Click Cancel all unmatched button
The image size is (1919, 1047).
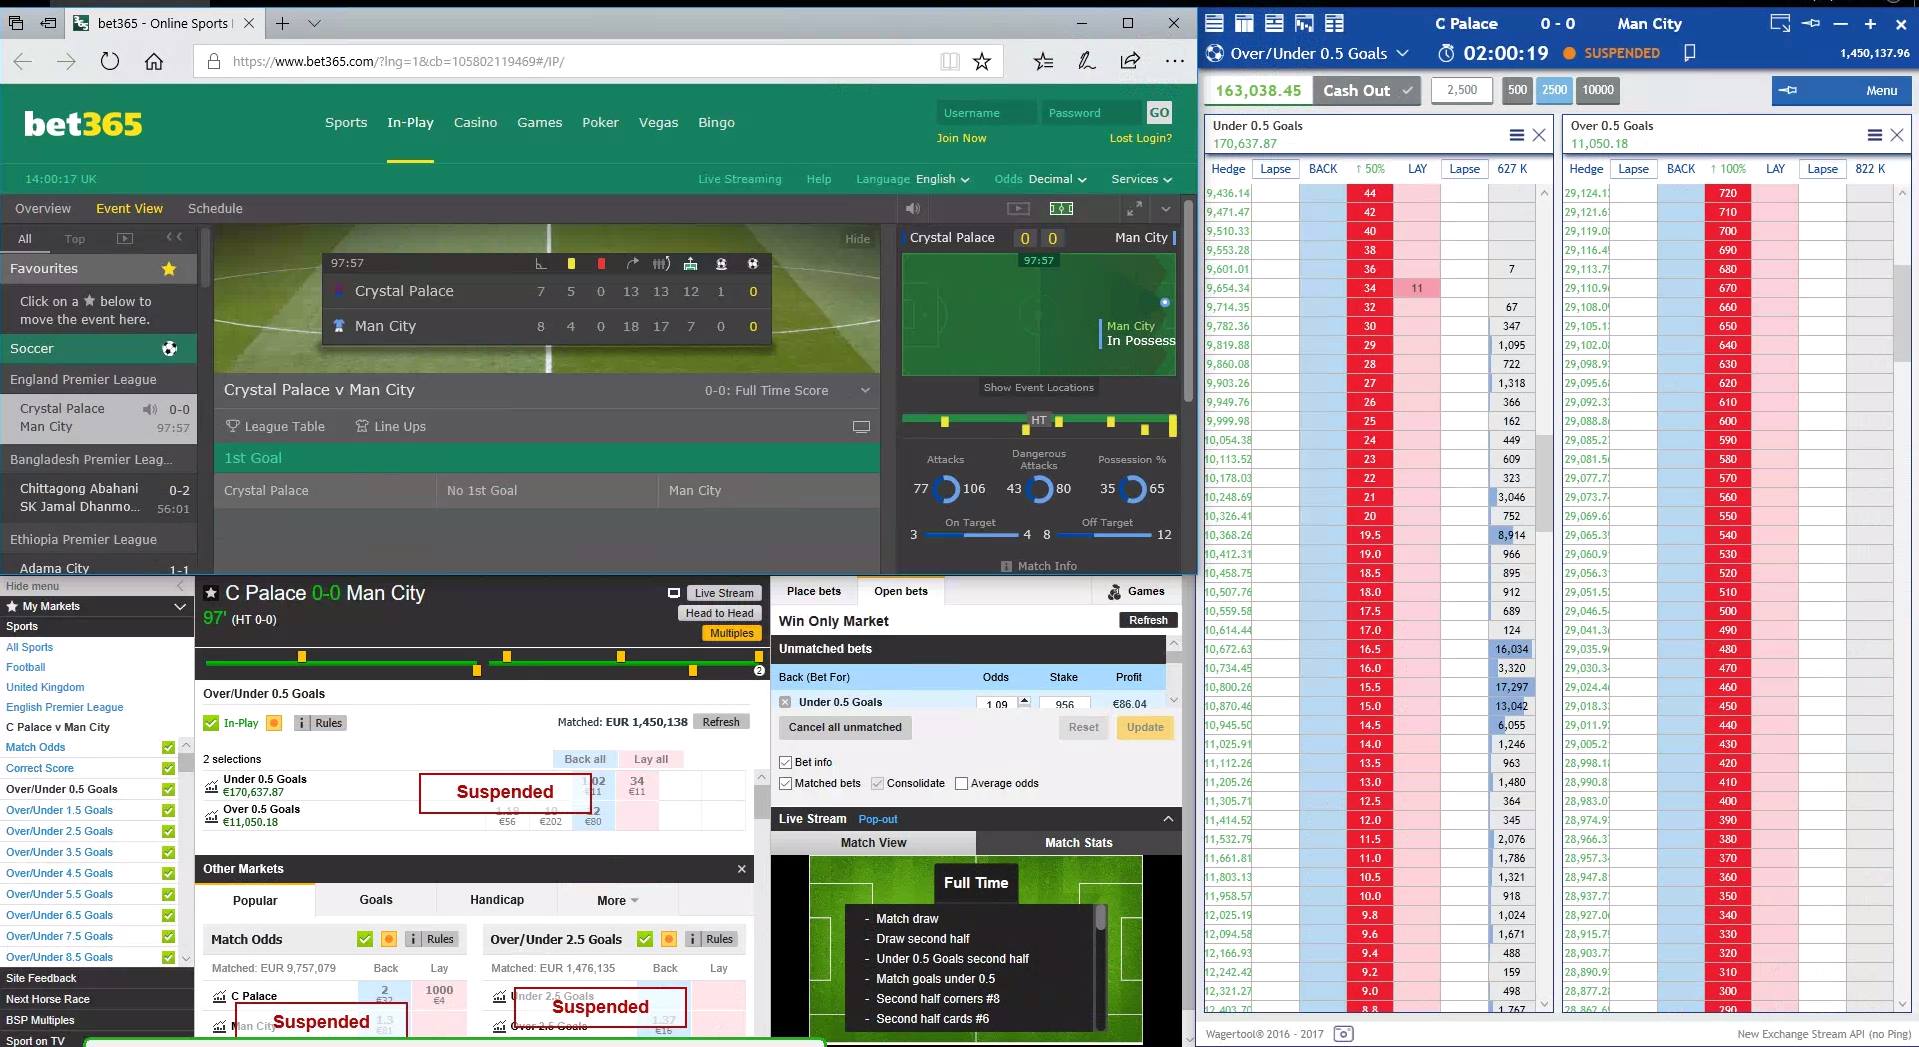(x=845, y=728)
